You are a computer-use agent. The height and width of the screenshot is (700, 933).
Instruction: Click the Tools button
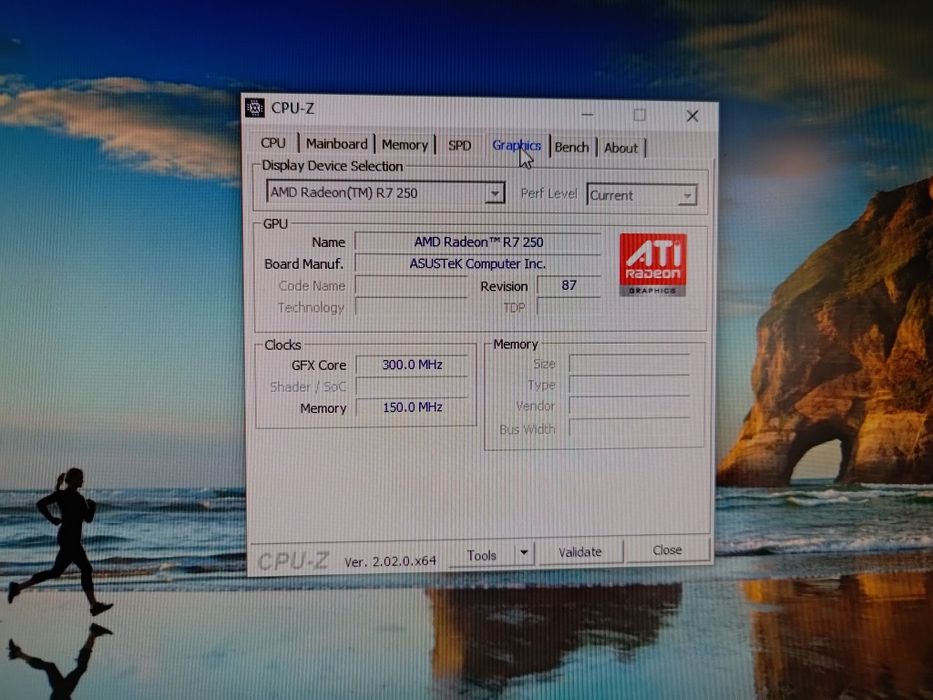click(x=482, y=555)
